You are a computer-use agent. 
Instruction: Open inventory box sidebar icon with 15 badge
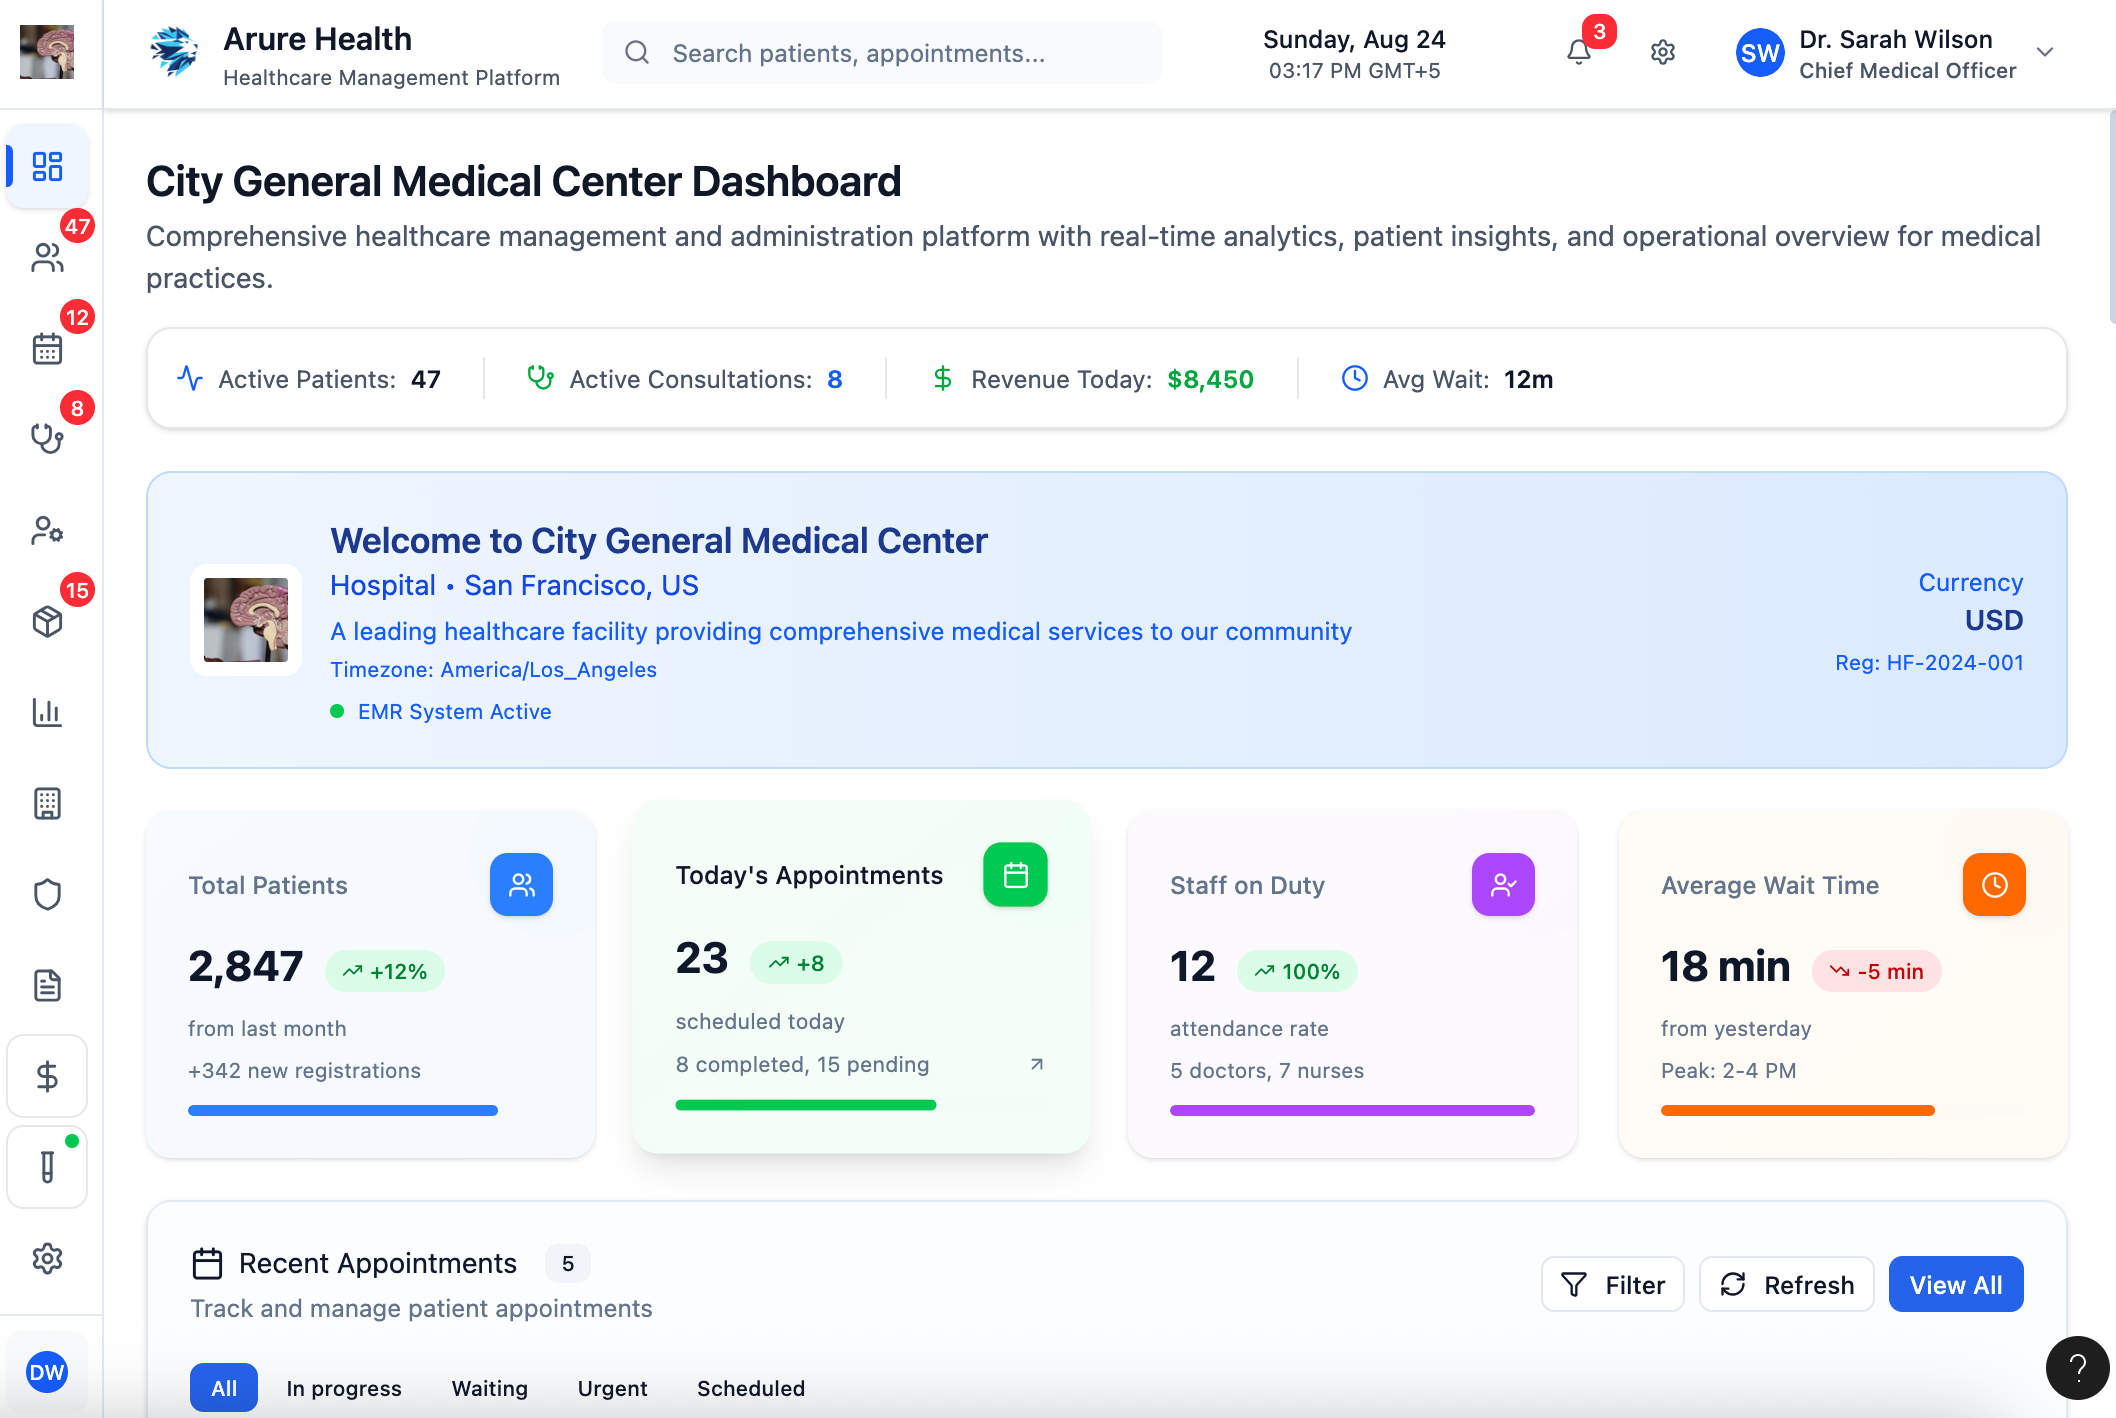[47, 621]
